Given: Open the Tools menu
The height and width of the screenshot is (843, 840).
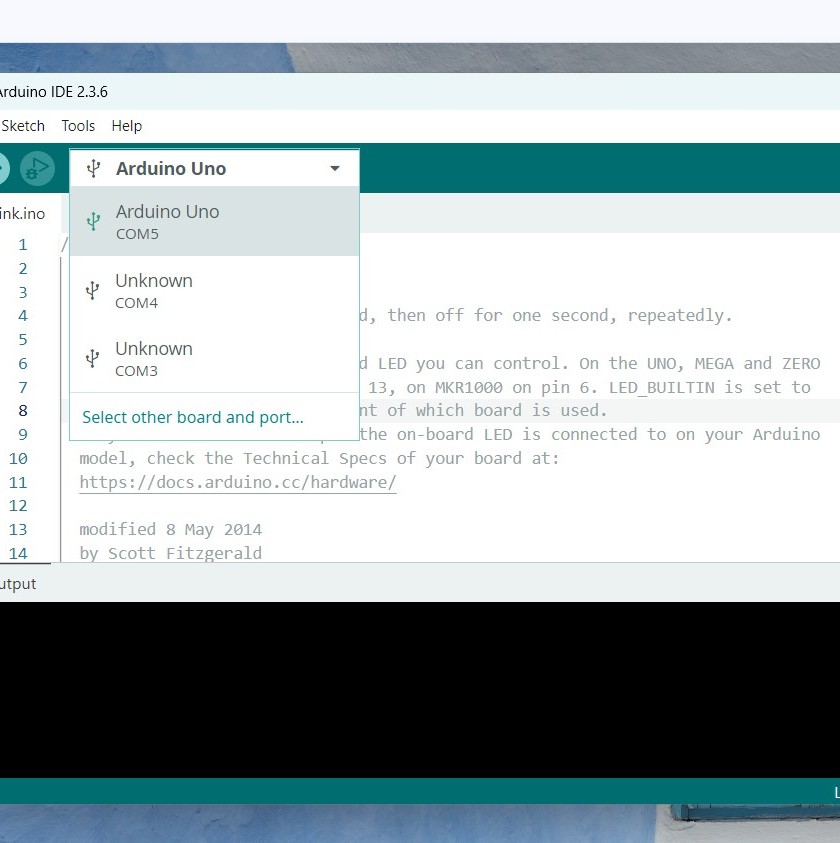Looking at the screenshot, I should (77, 125).
